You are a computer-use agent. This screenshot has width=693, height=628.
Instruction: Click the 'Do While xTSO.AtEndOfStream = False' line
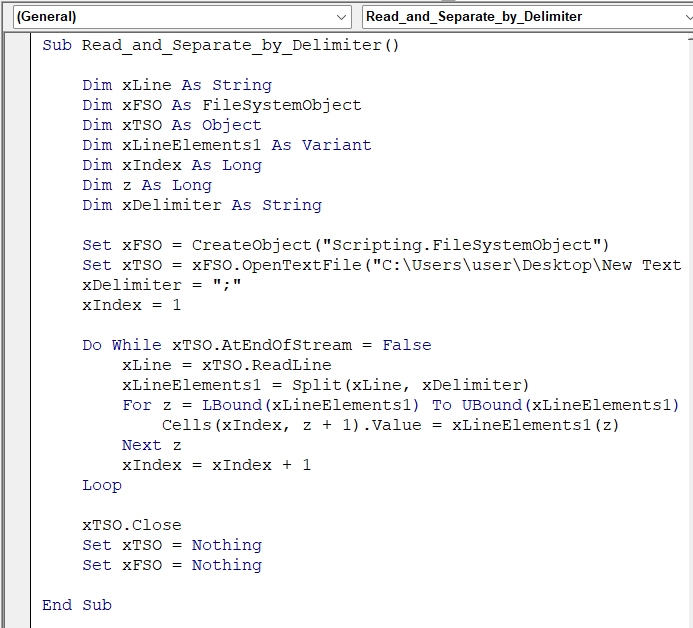coord(257,345)
